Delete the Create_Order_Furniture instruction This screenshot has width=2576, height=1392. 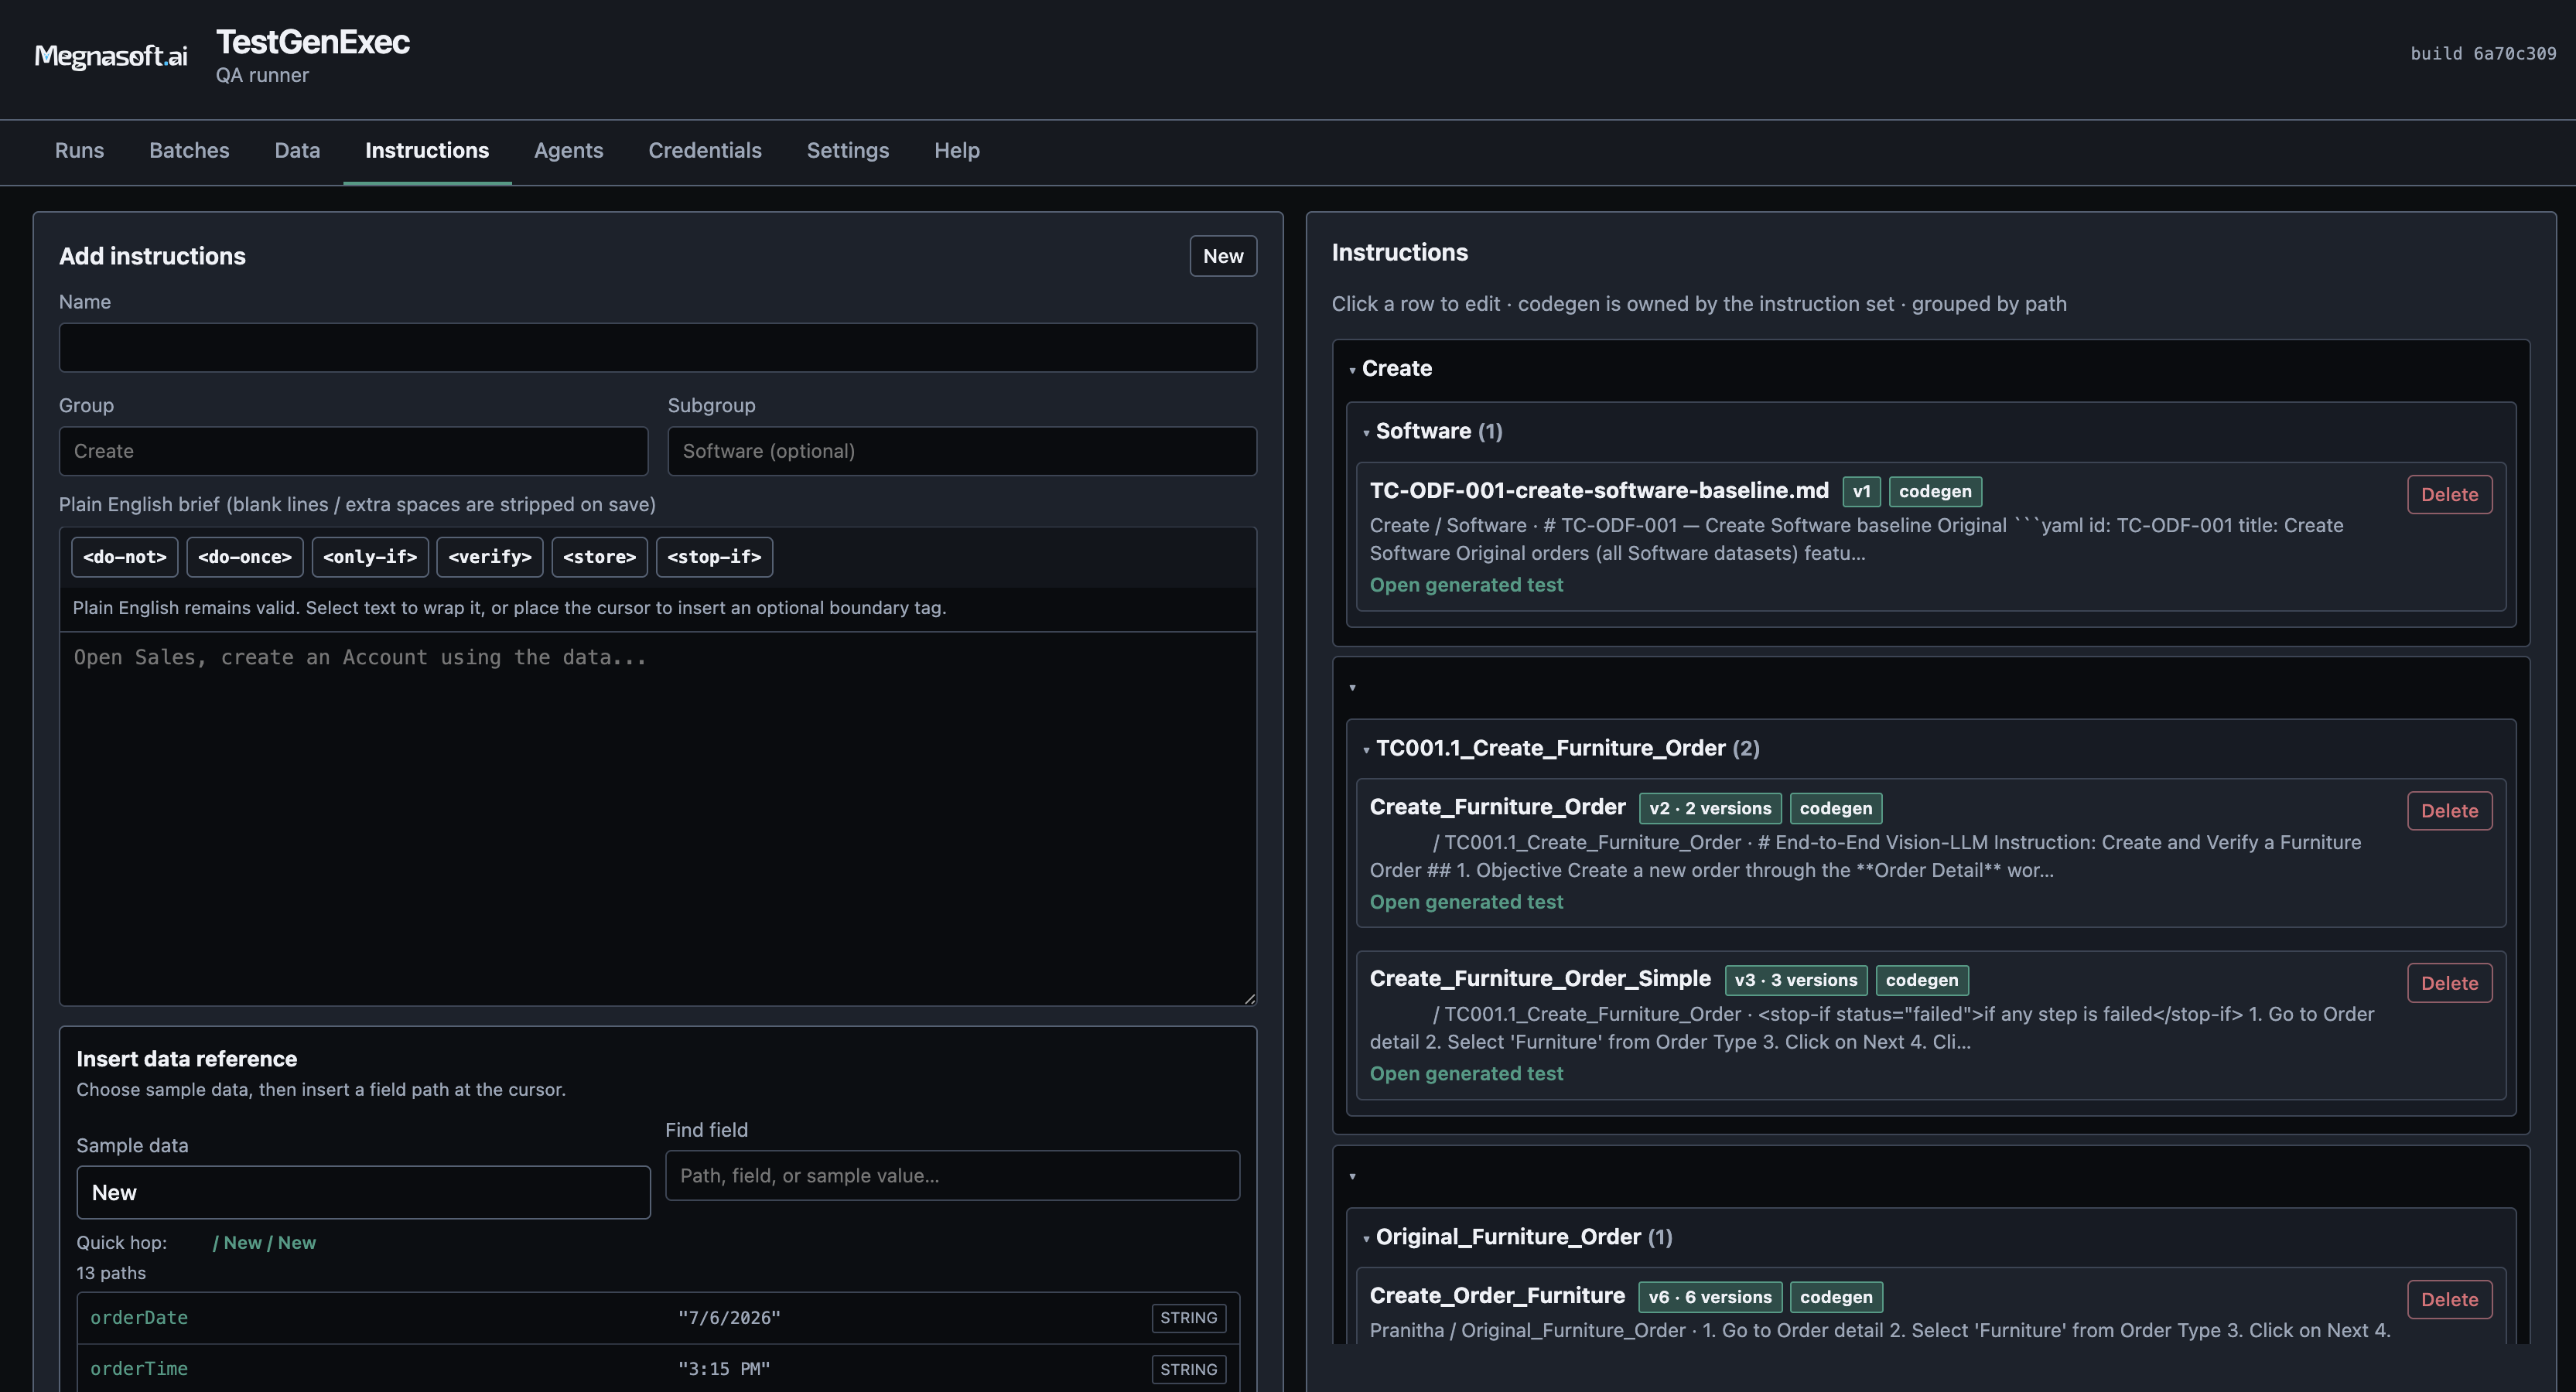click(2449, 1300)
